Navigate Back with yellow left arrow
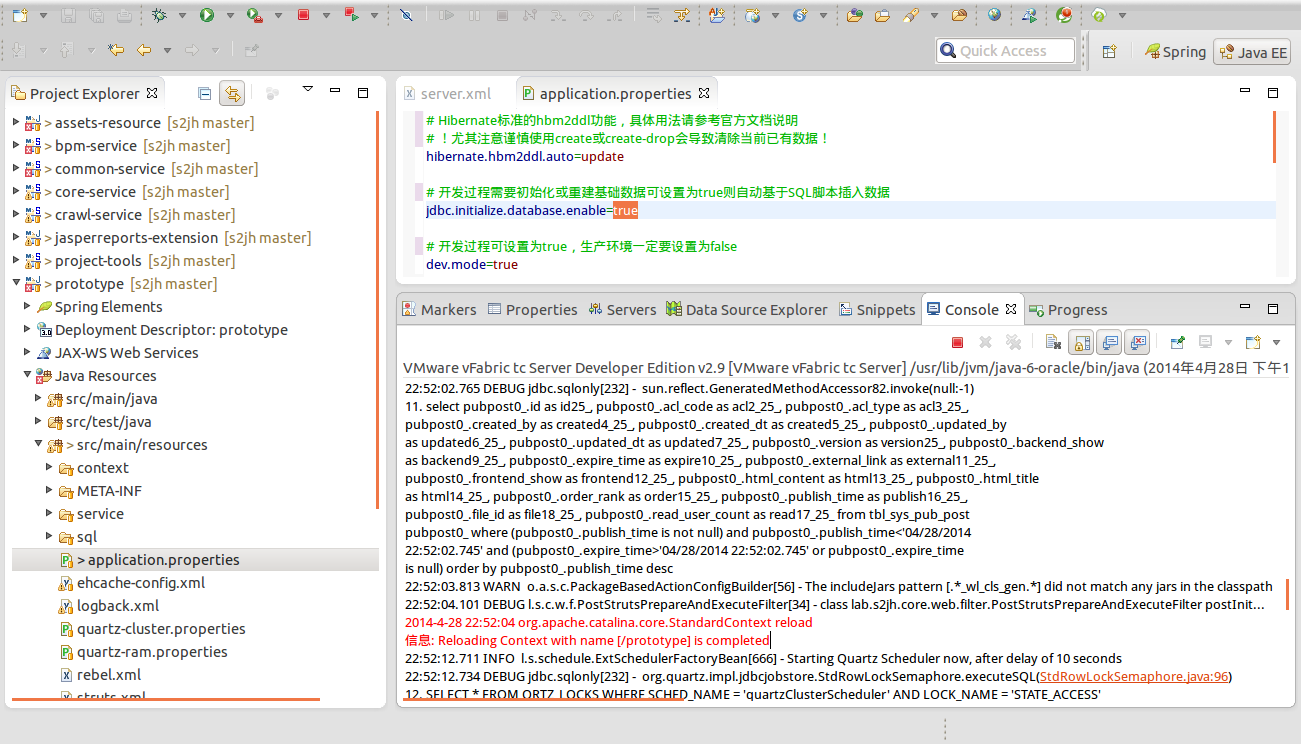Screen dimensions: 1301x744 pyautogui.click(x=144, y=50)
